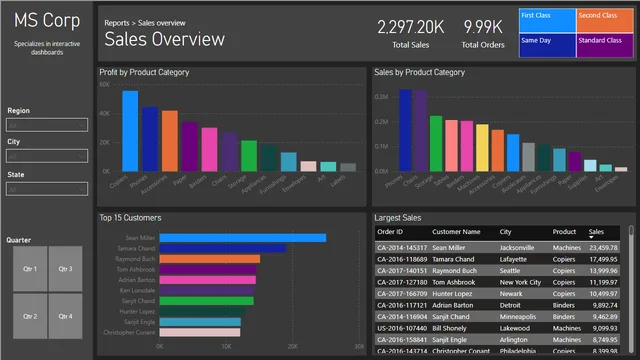Click the 9.99K Total Orders card
This screenshot has height=360, width=640.
click(483, 34)
